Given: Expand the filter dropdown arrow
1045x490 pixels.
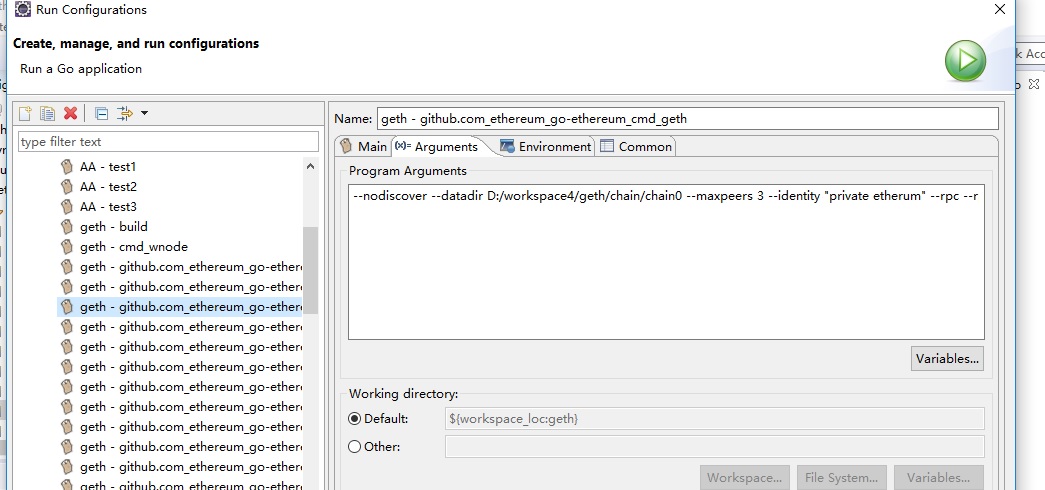Looking at the screenshot, I should click(144, 113).
